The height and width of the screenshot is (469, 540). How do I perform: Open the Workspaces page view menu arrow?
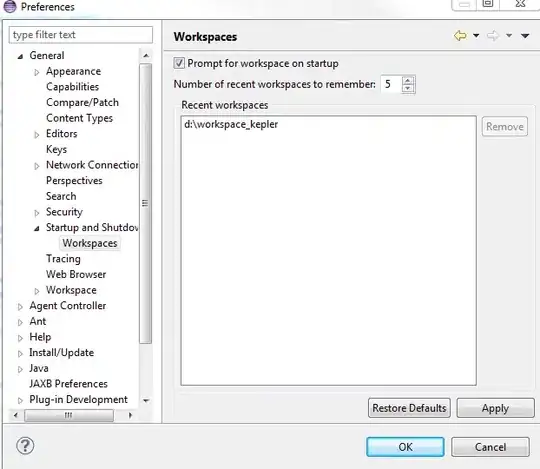(x=525, y=36)
